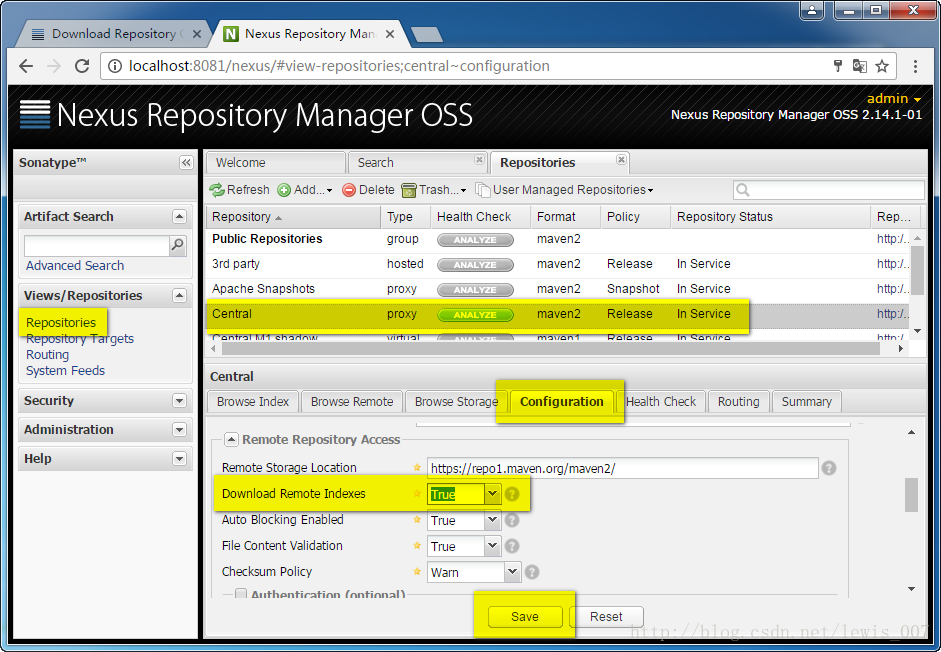Click ANALYZE button for Public Repositories
Viewport: 941px width, 652px height.
pos(475,240)
